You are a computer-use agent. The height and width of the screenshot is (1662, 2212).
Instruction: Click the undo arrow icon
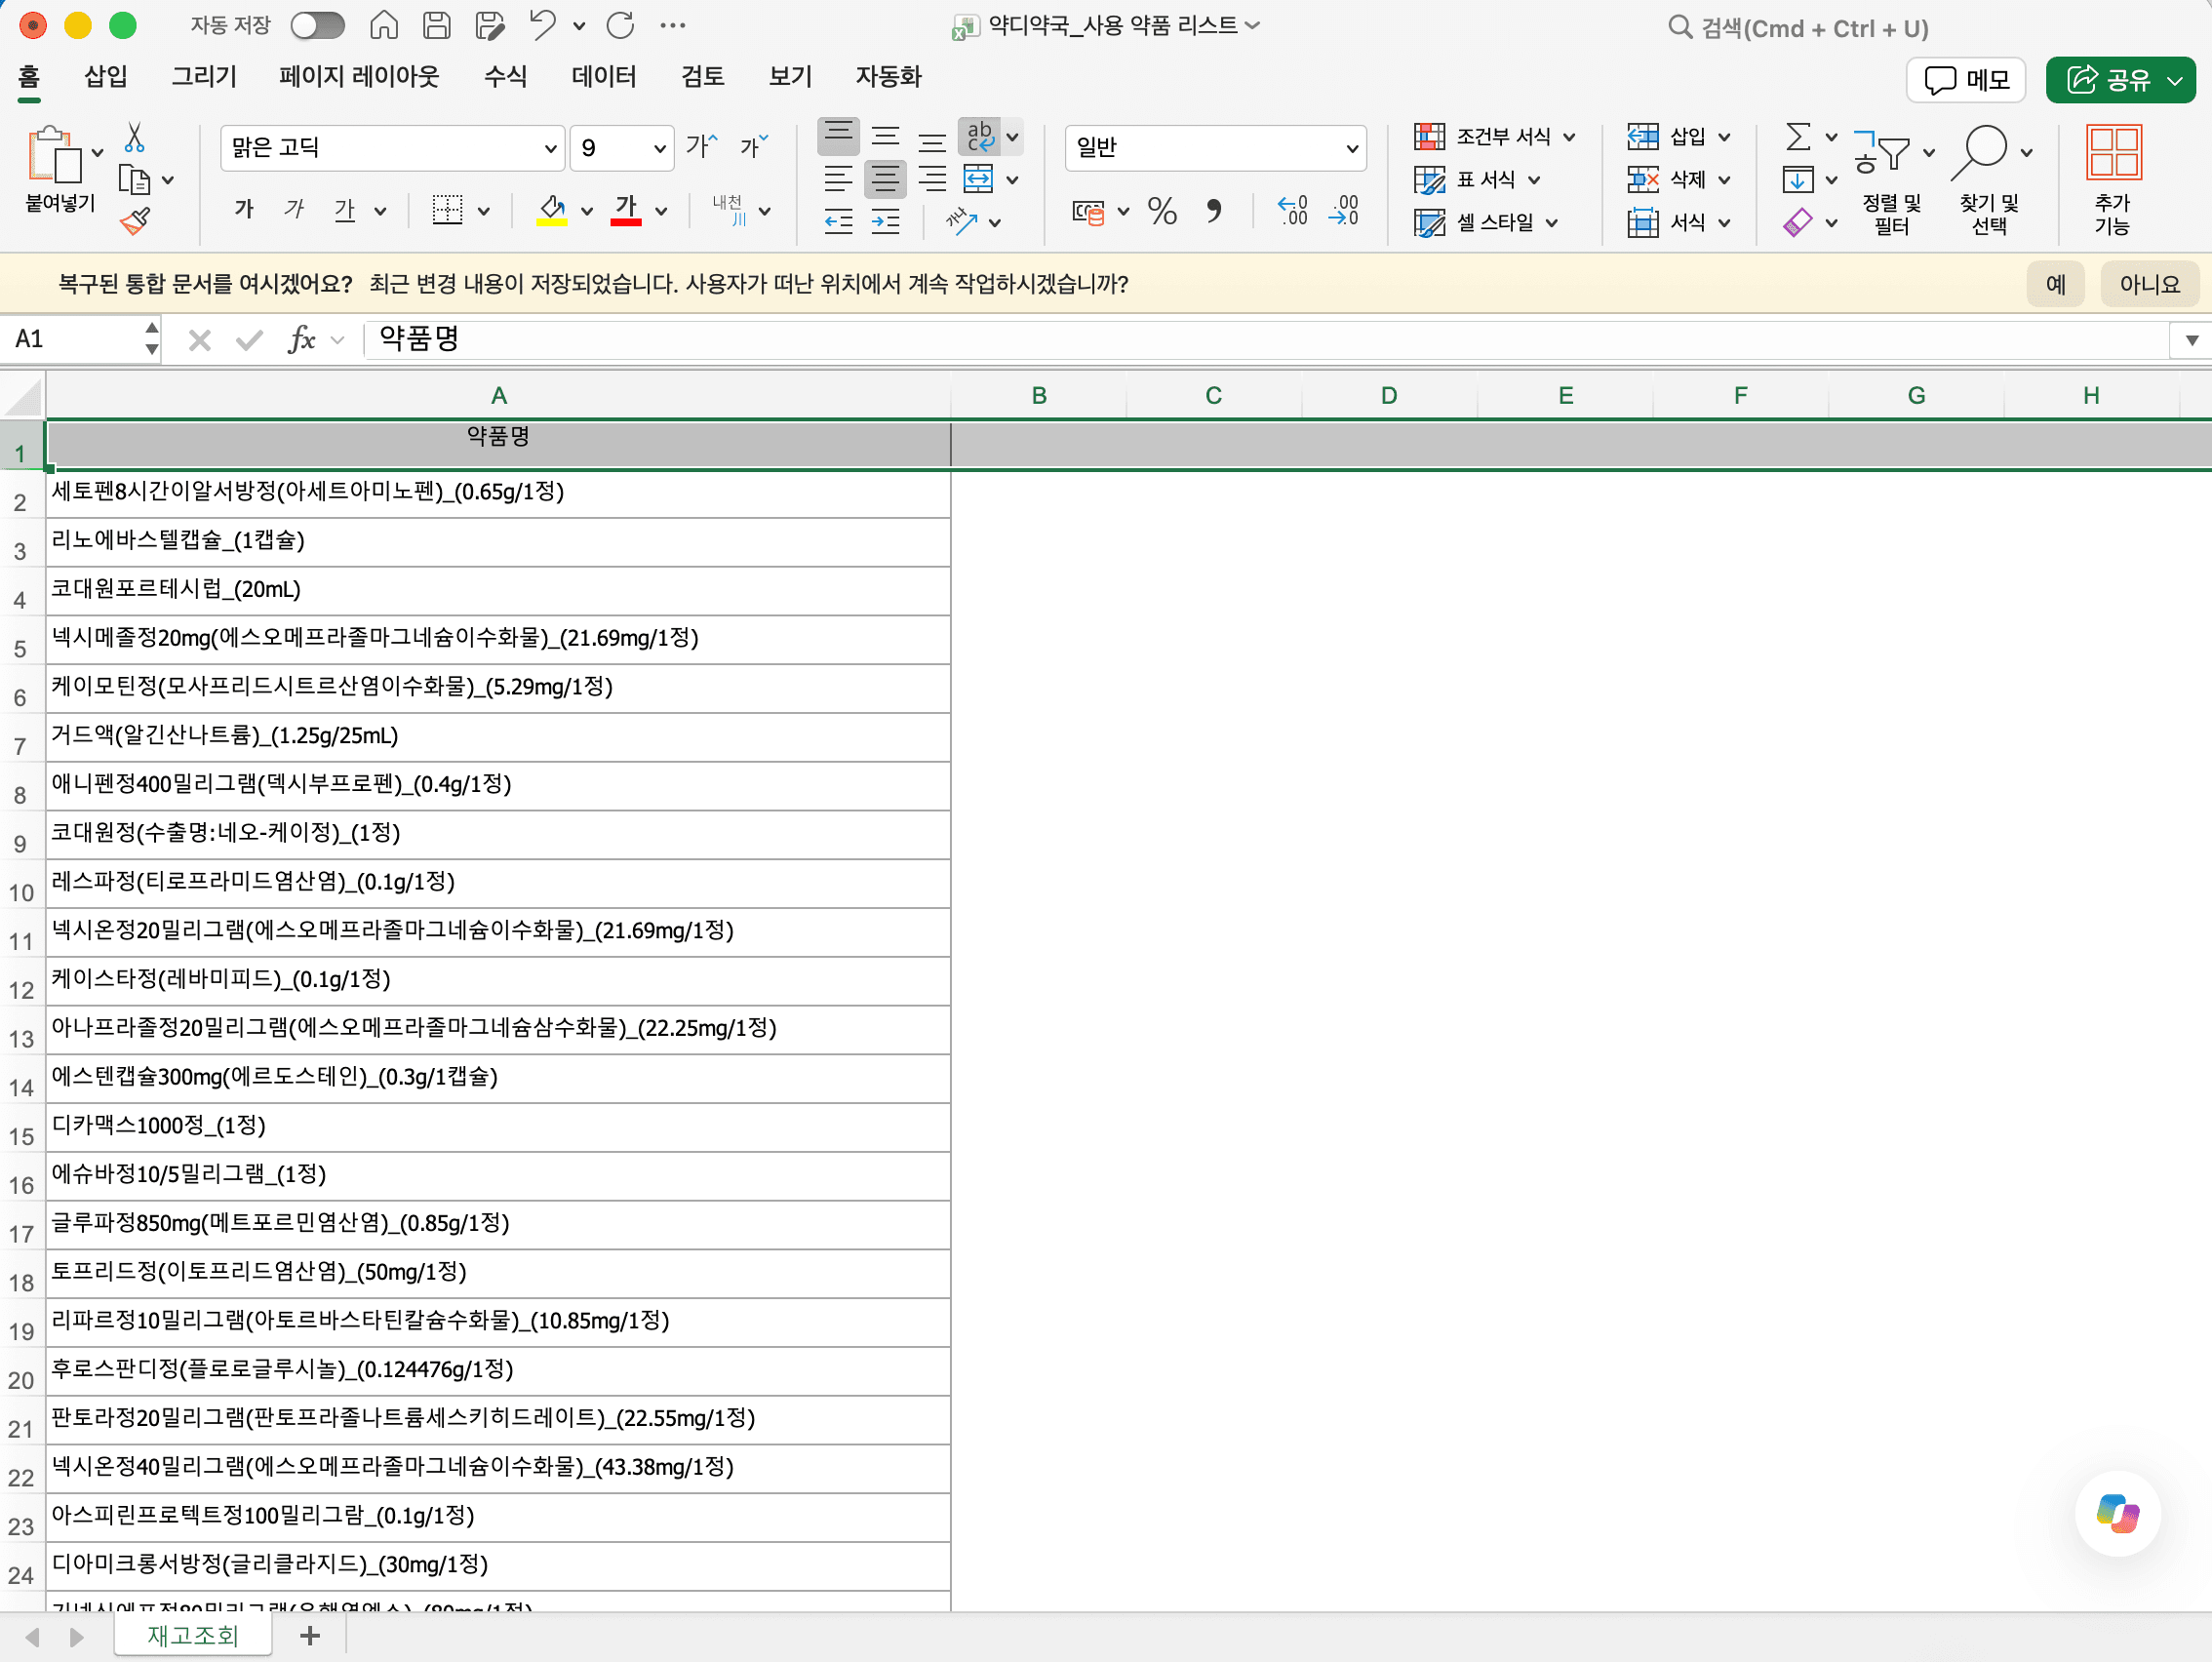click(543, 25)
